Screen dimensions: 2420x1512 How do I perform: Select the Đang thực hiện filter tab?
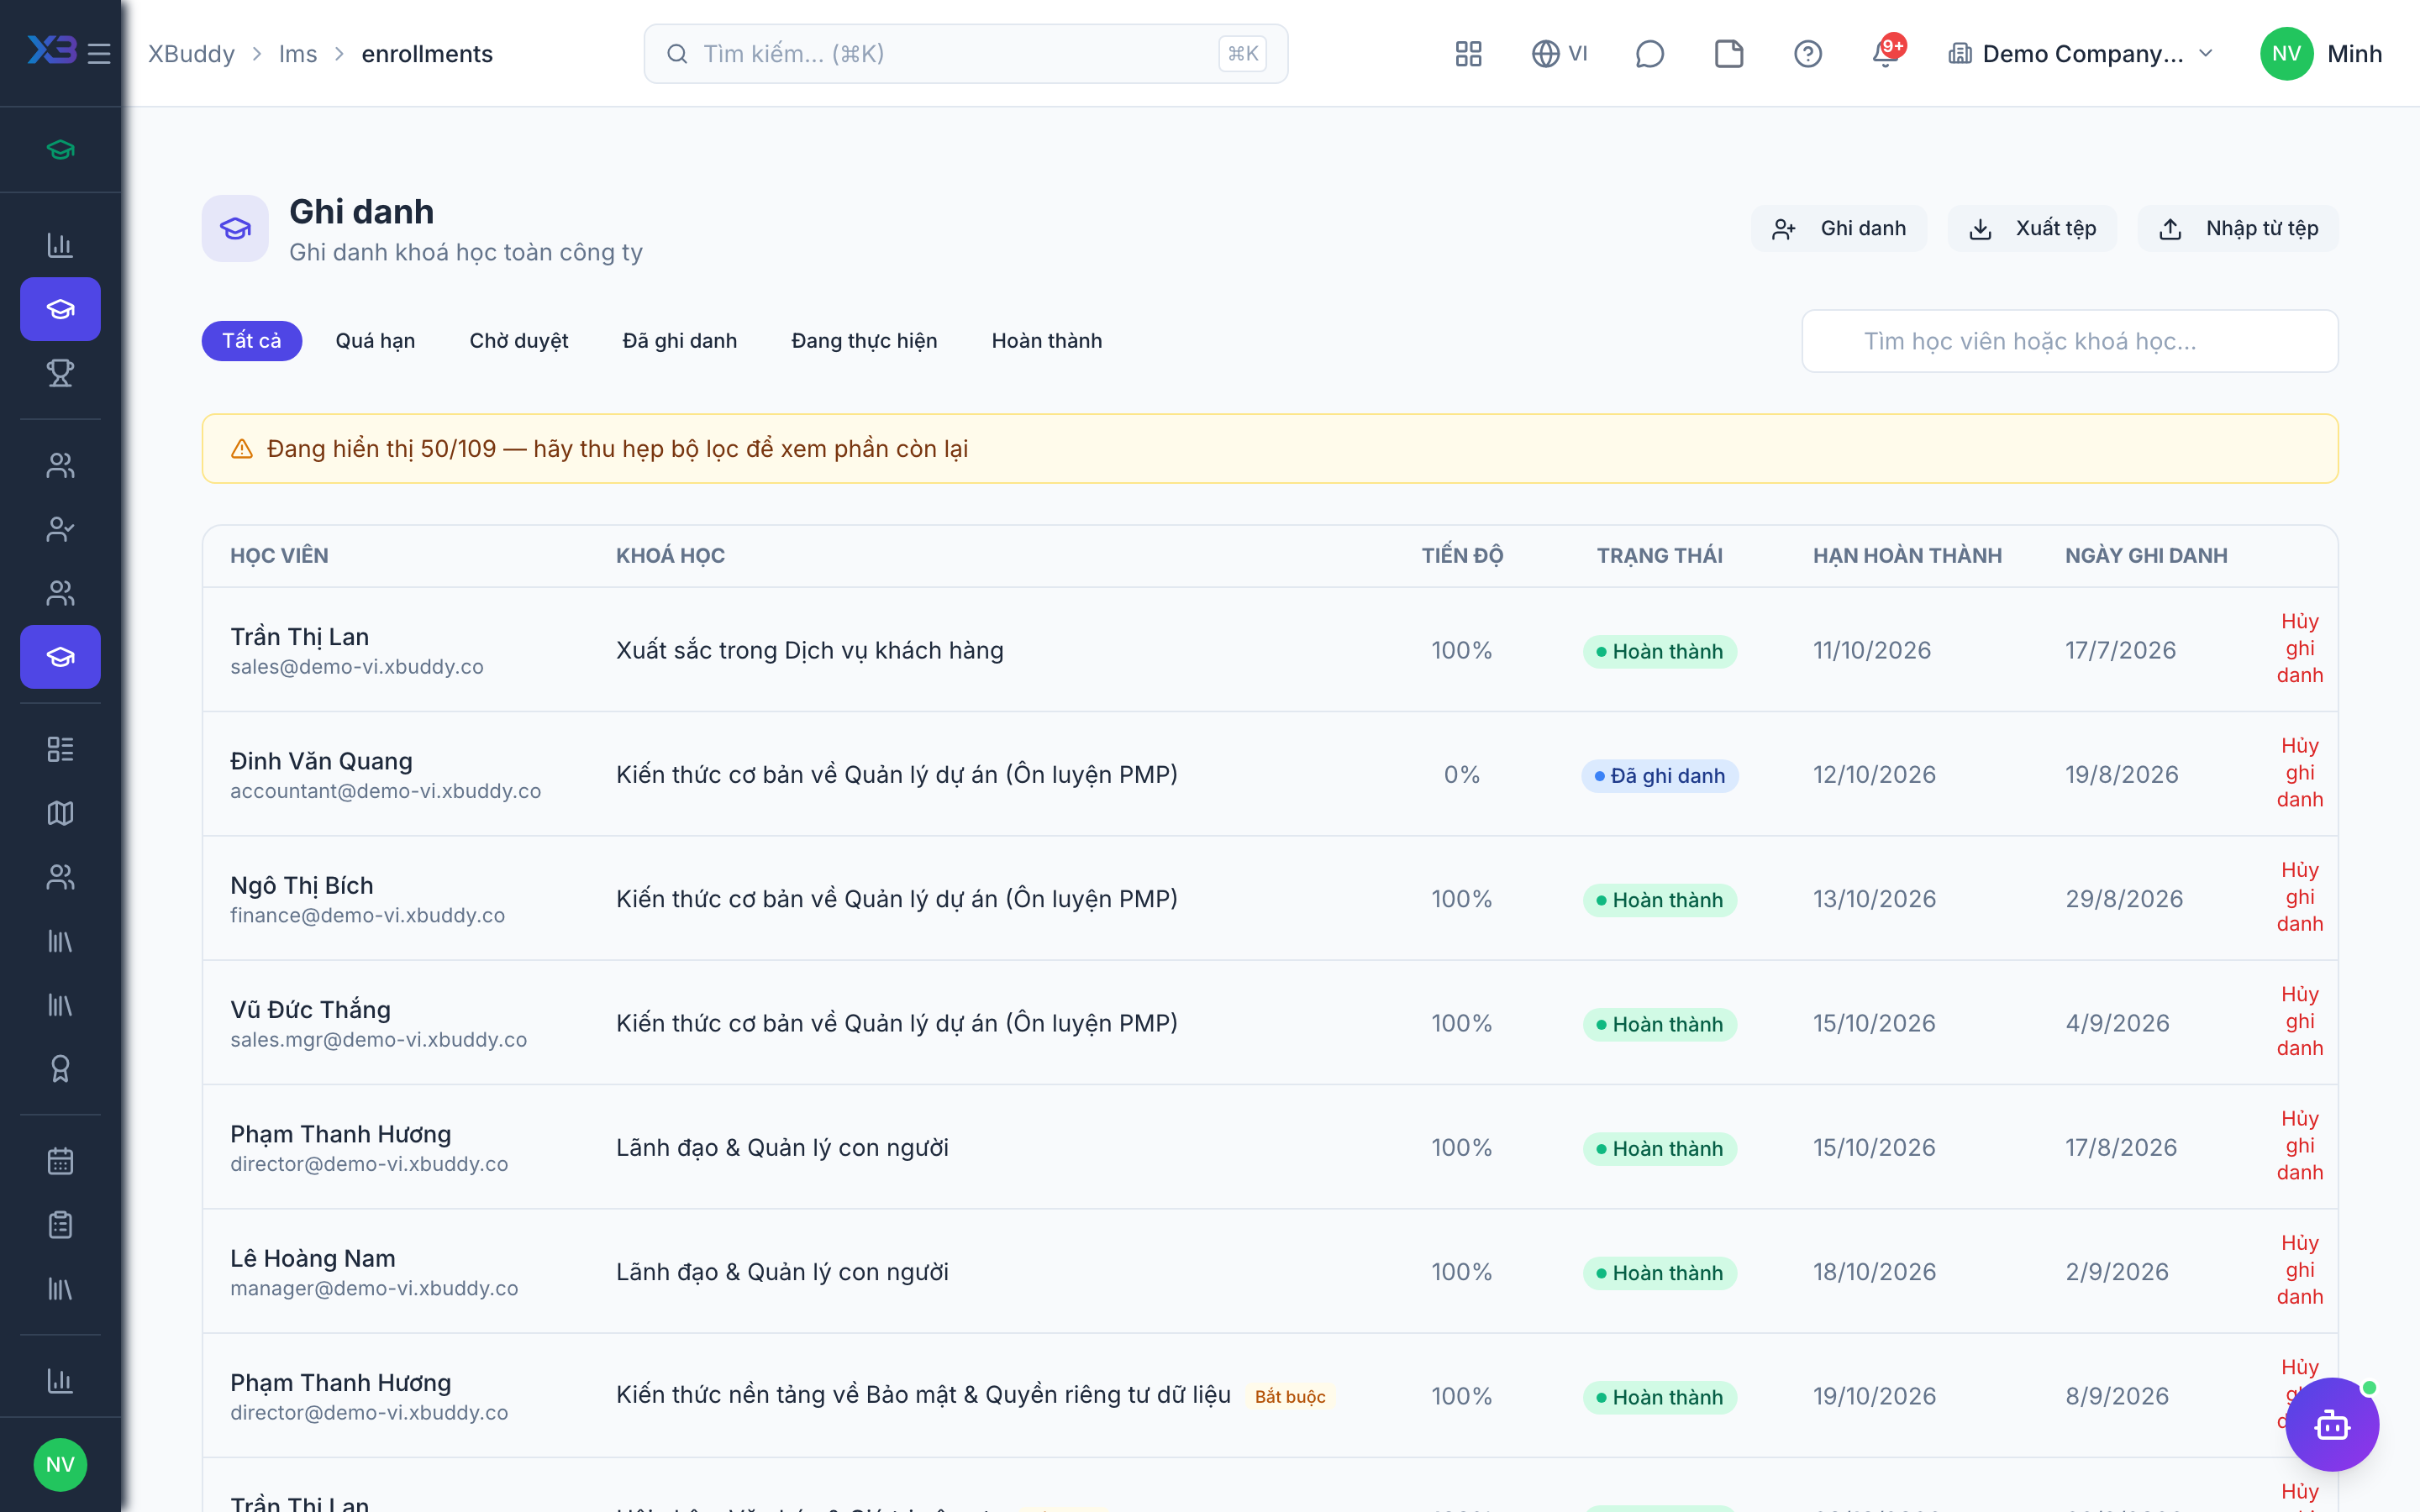(x=864, y=341)
